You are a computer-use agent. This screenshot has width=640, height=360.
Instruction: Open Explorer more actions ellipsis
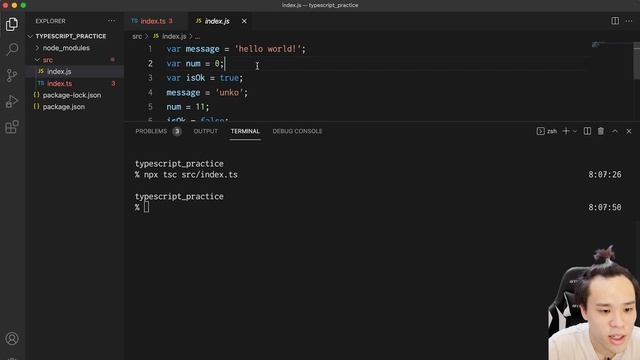[111, 21]
